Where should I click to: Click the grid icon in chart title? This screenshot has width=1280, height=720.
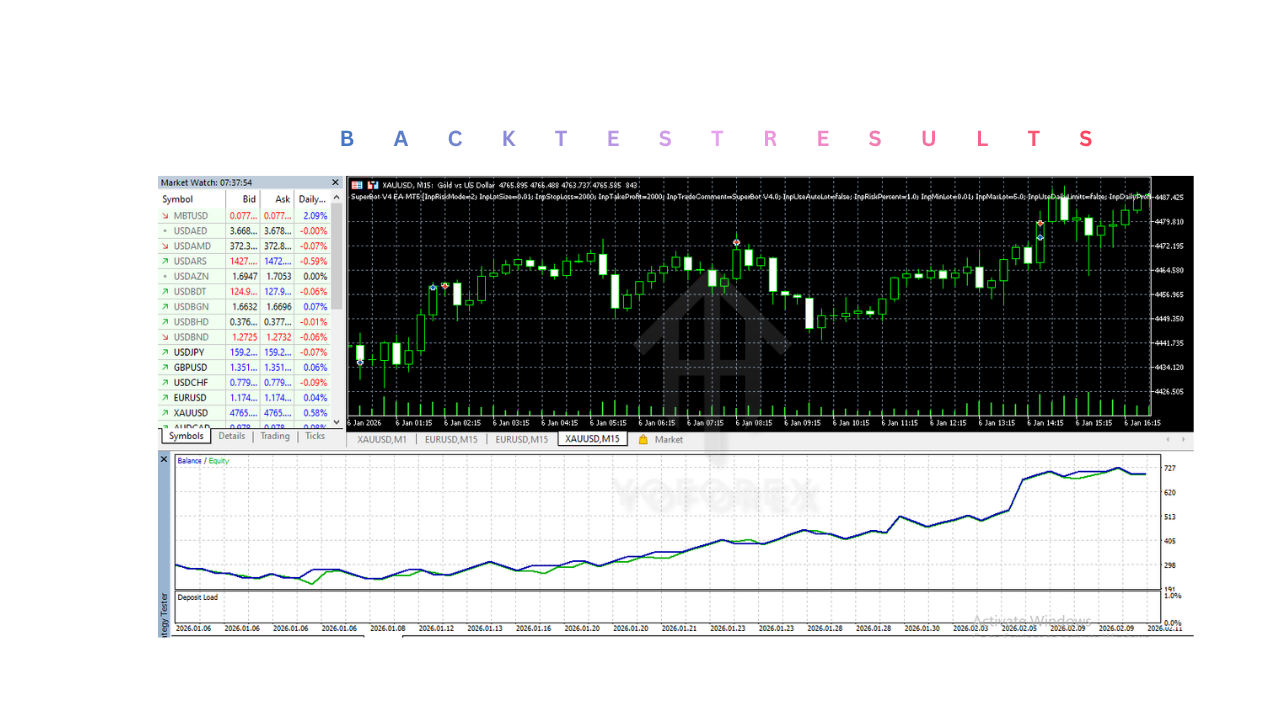pyautogui.click(x=357, y=185)
